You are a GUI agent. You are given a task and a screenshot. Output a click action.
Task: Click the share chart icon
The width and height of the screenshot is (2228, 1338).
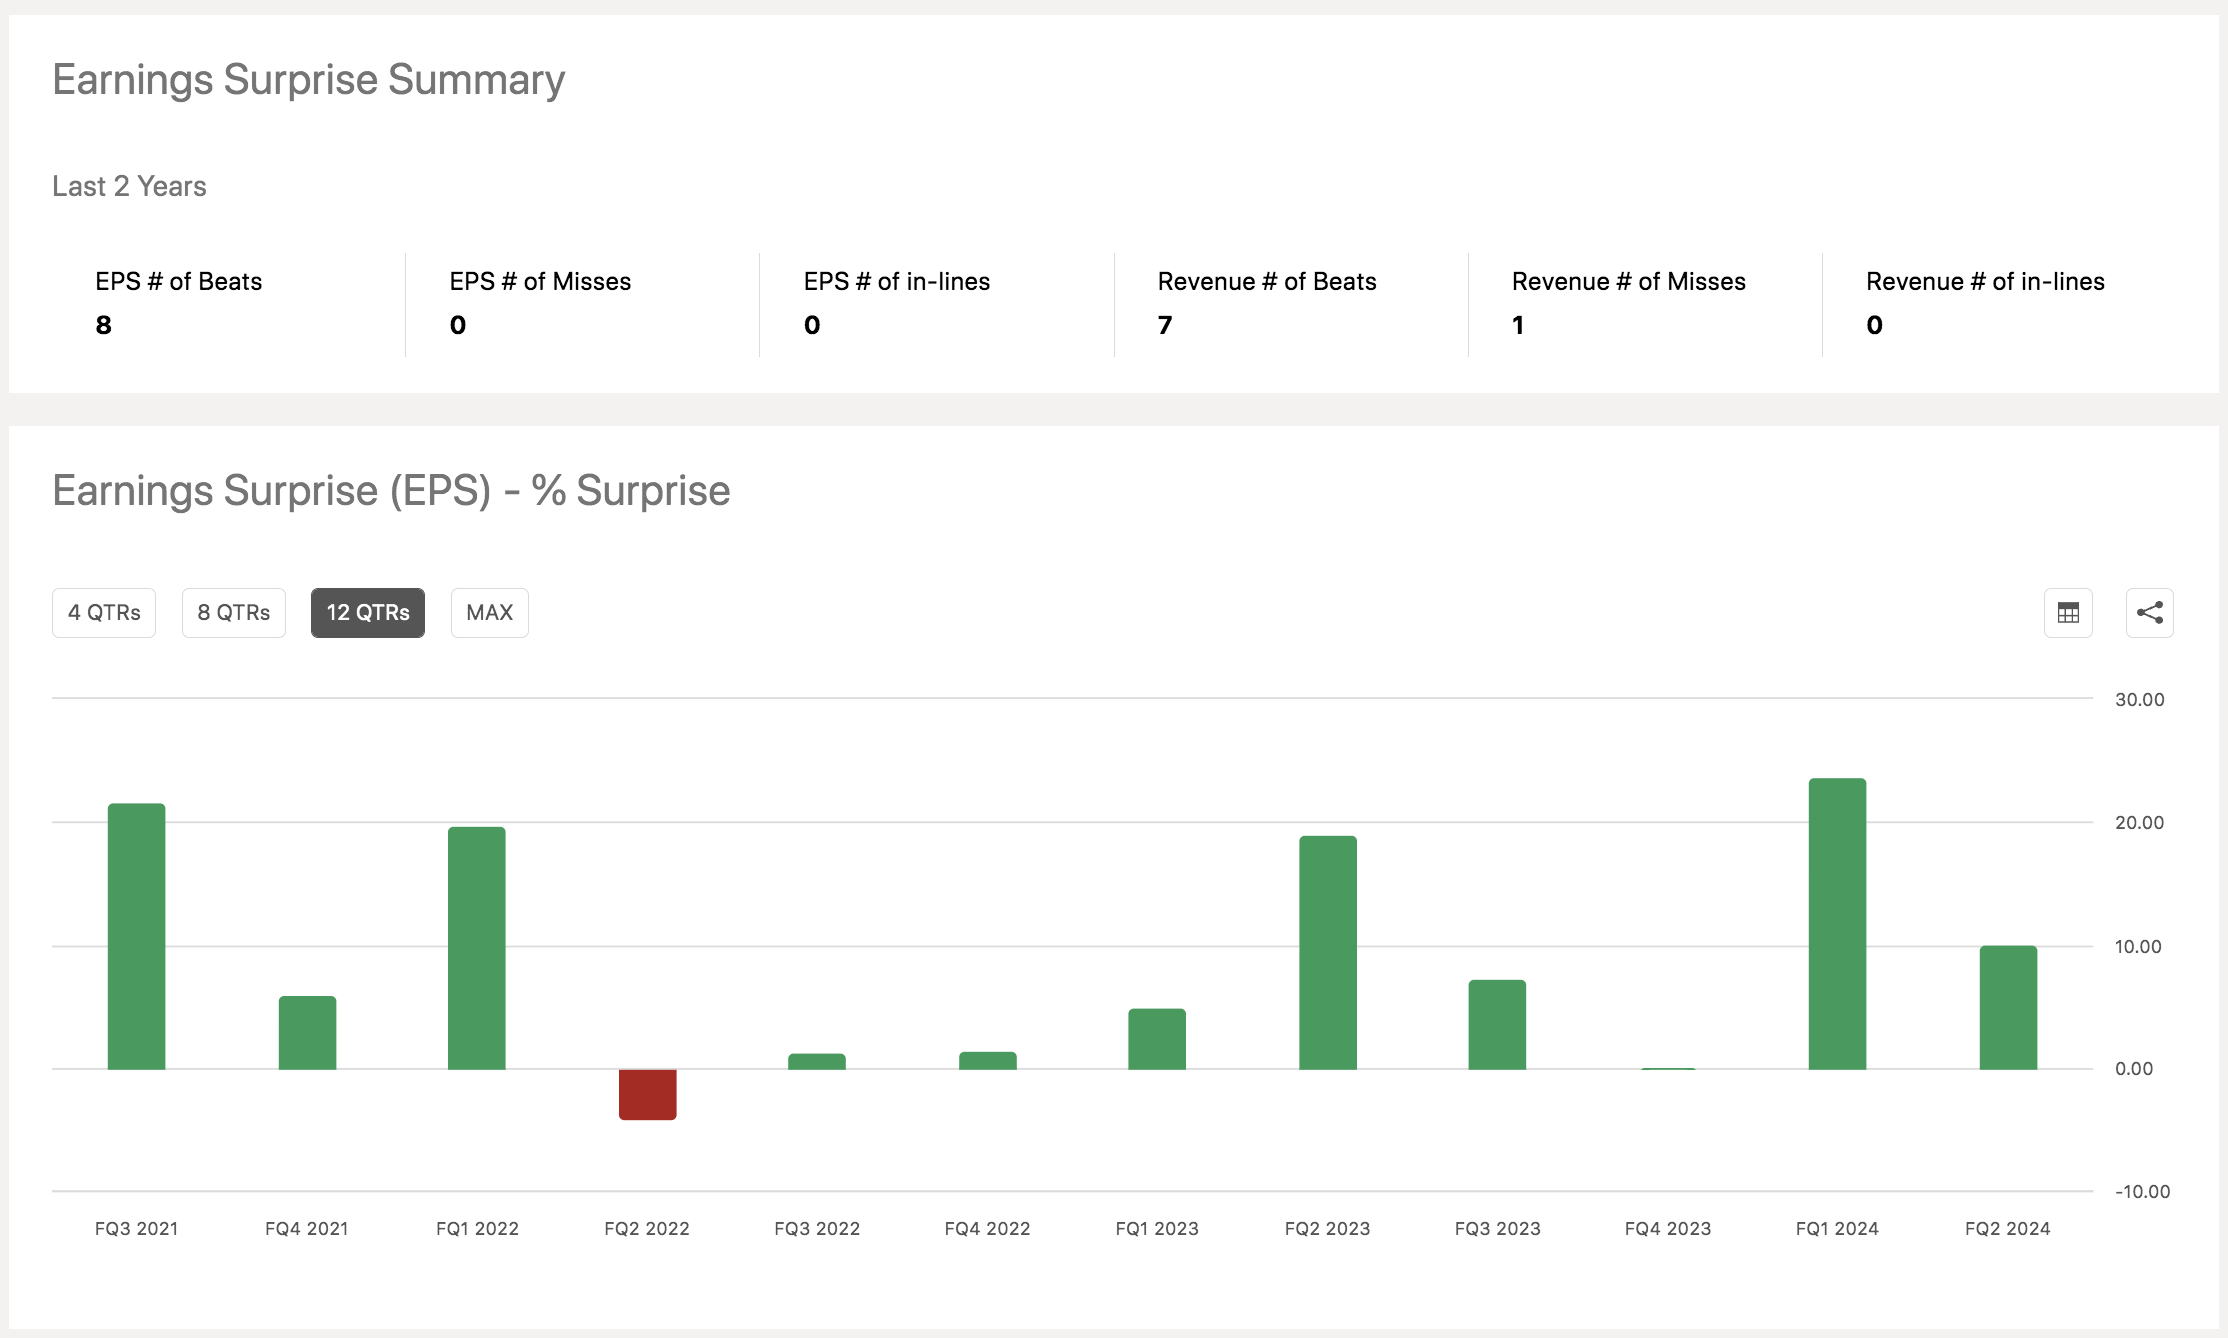2149,613
